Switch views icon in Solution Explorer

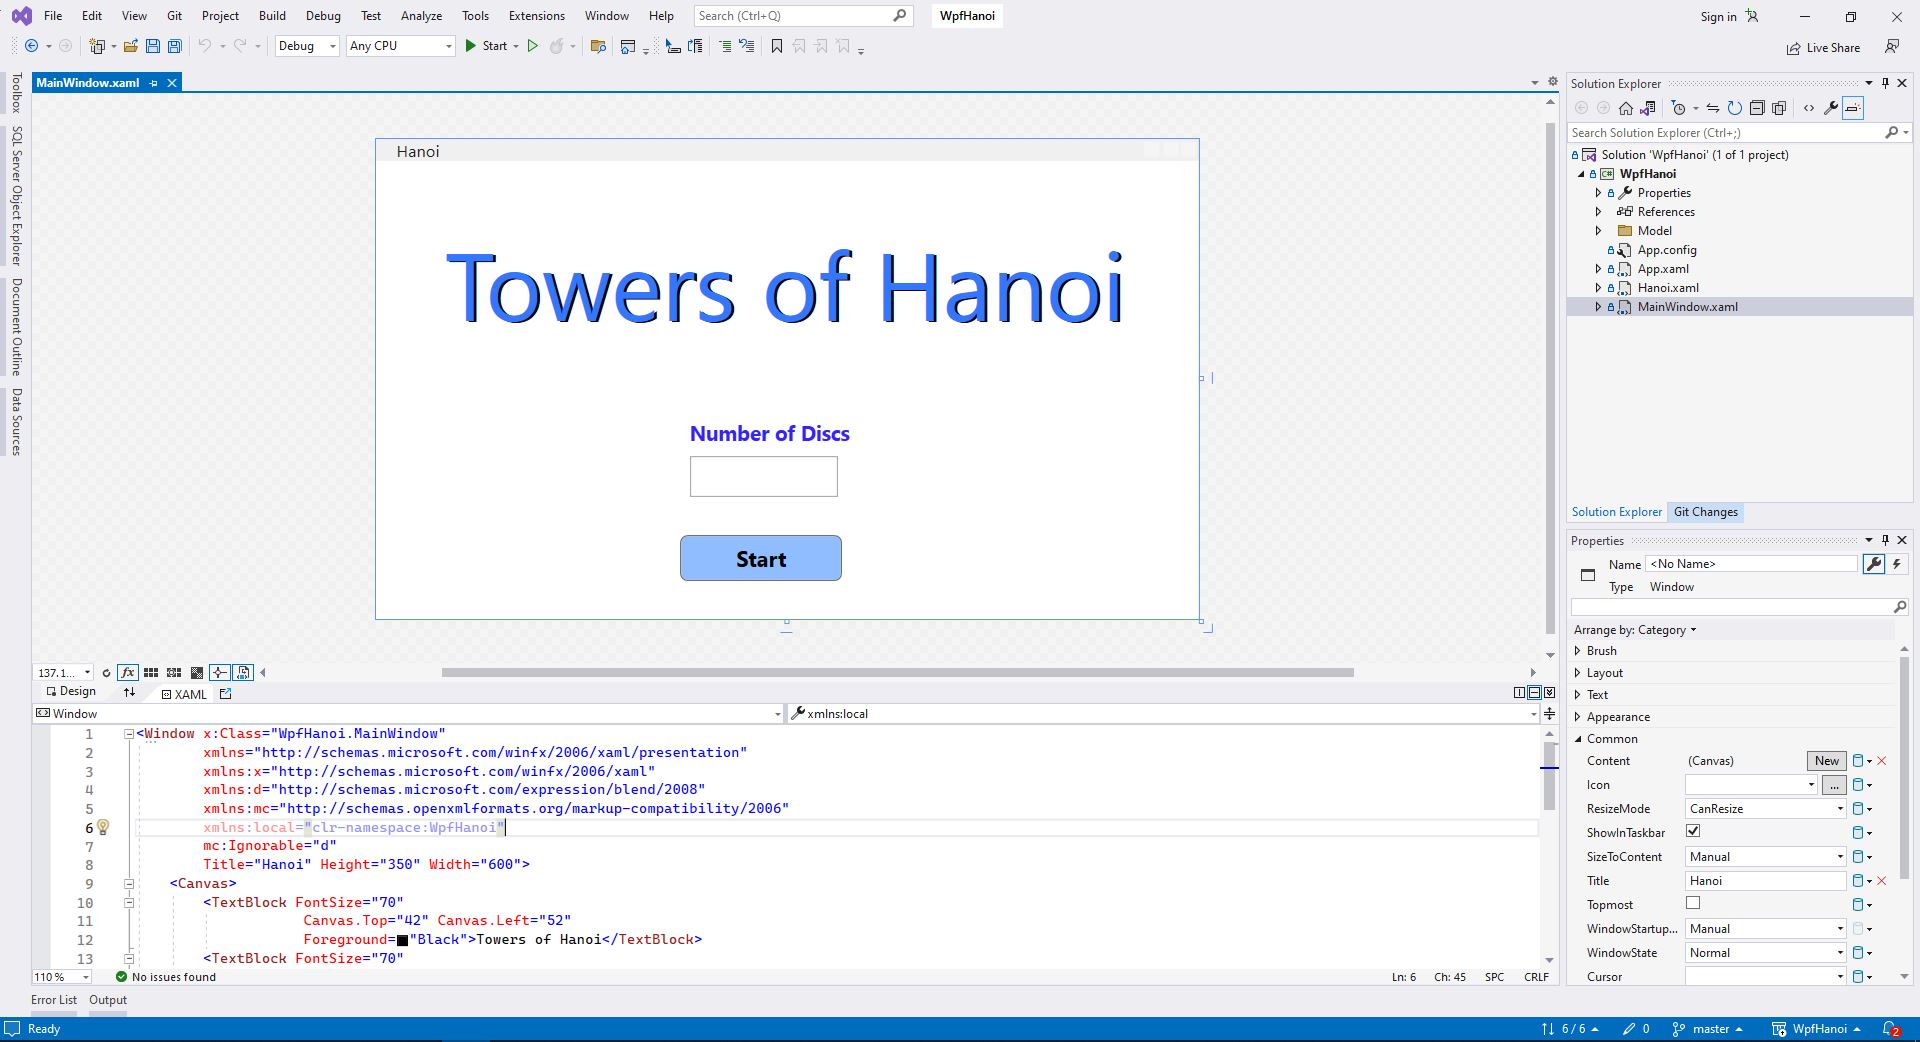pyautogui.click(x=1647, y=108)
